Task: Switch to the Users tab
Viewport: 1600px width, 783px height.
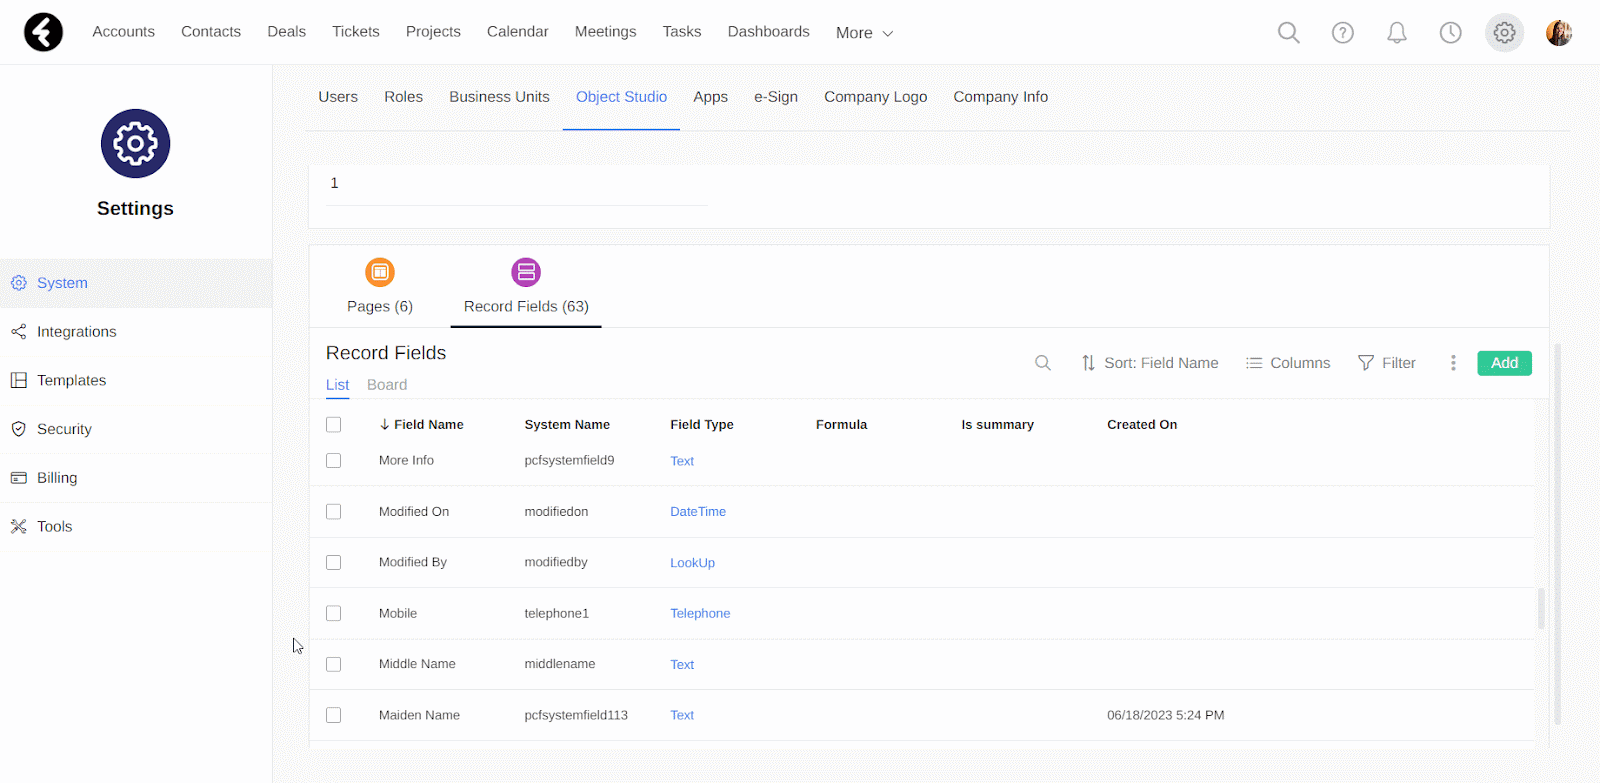Action: pyautogui.click(x=338, y=97)
